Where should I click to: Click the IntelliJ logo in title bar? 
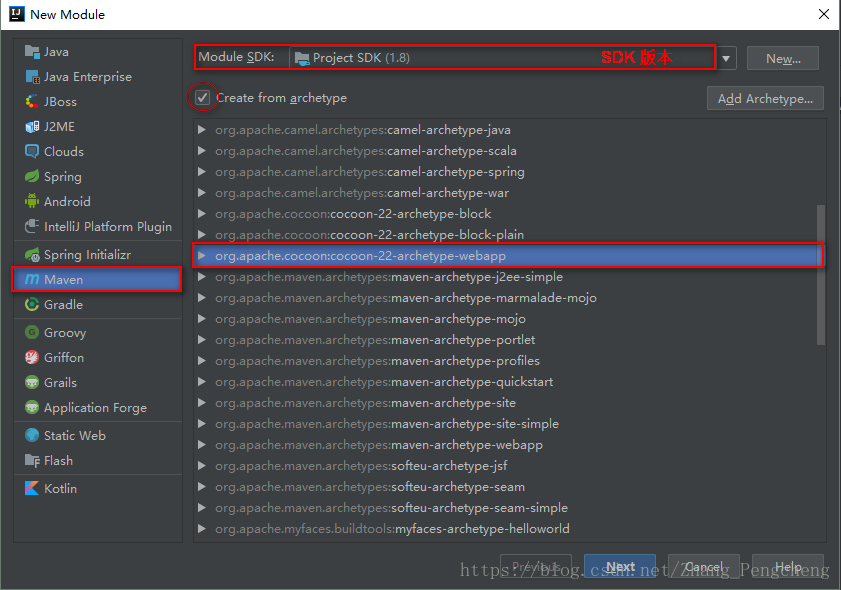(17, 14)
